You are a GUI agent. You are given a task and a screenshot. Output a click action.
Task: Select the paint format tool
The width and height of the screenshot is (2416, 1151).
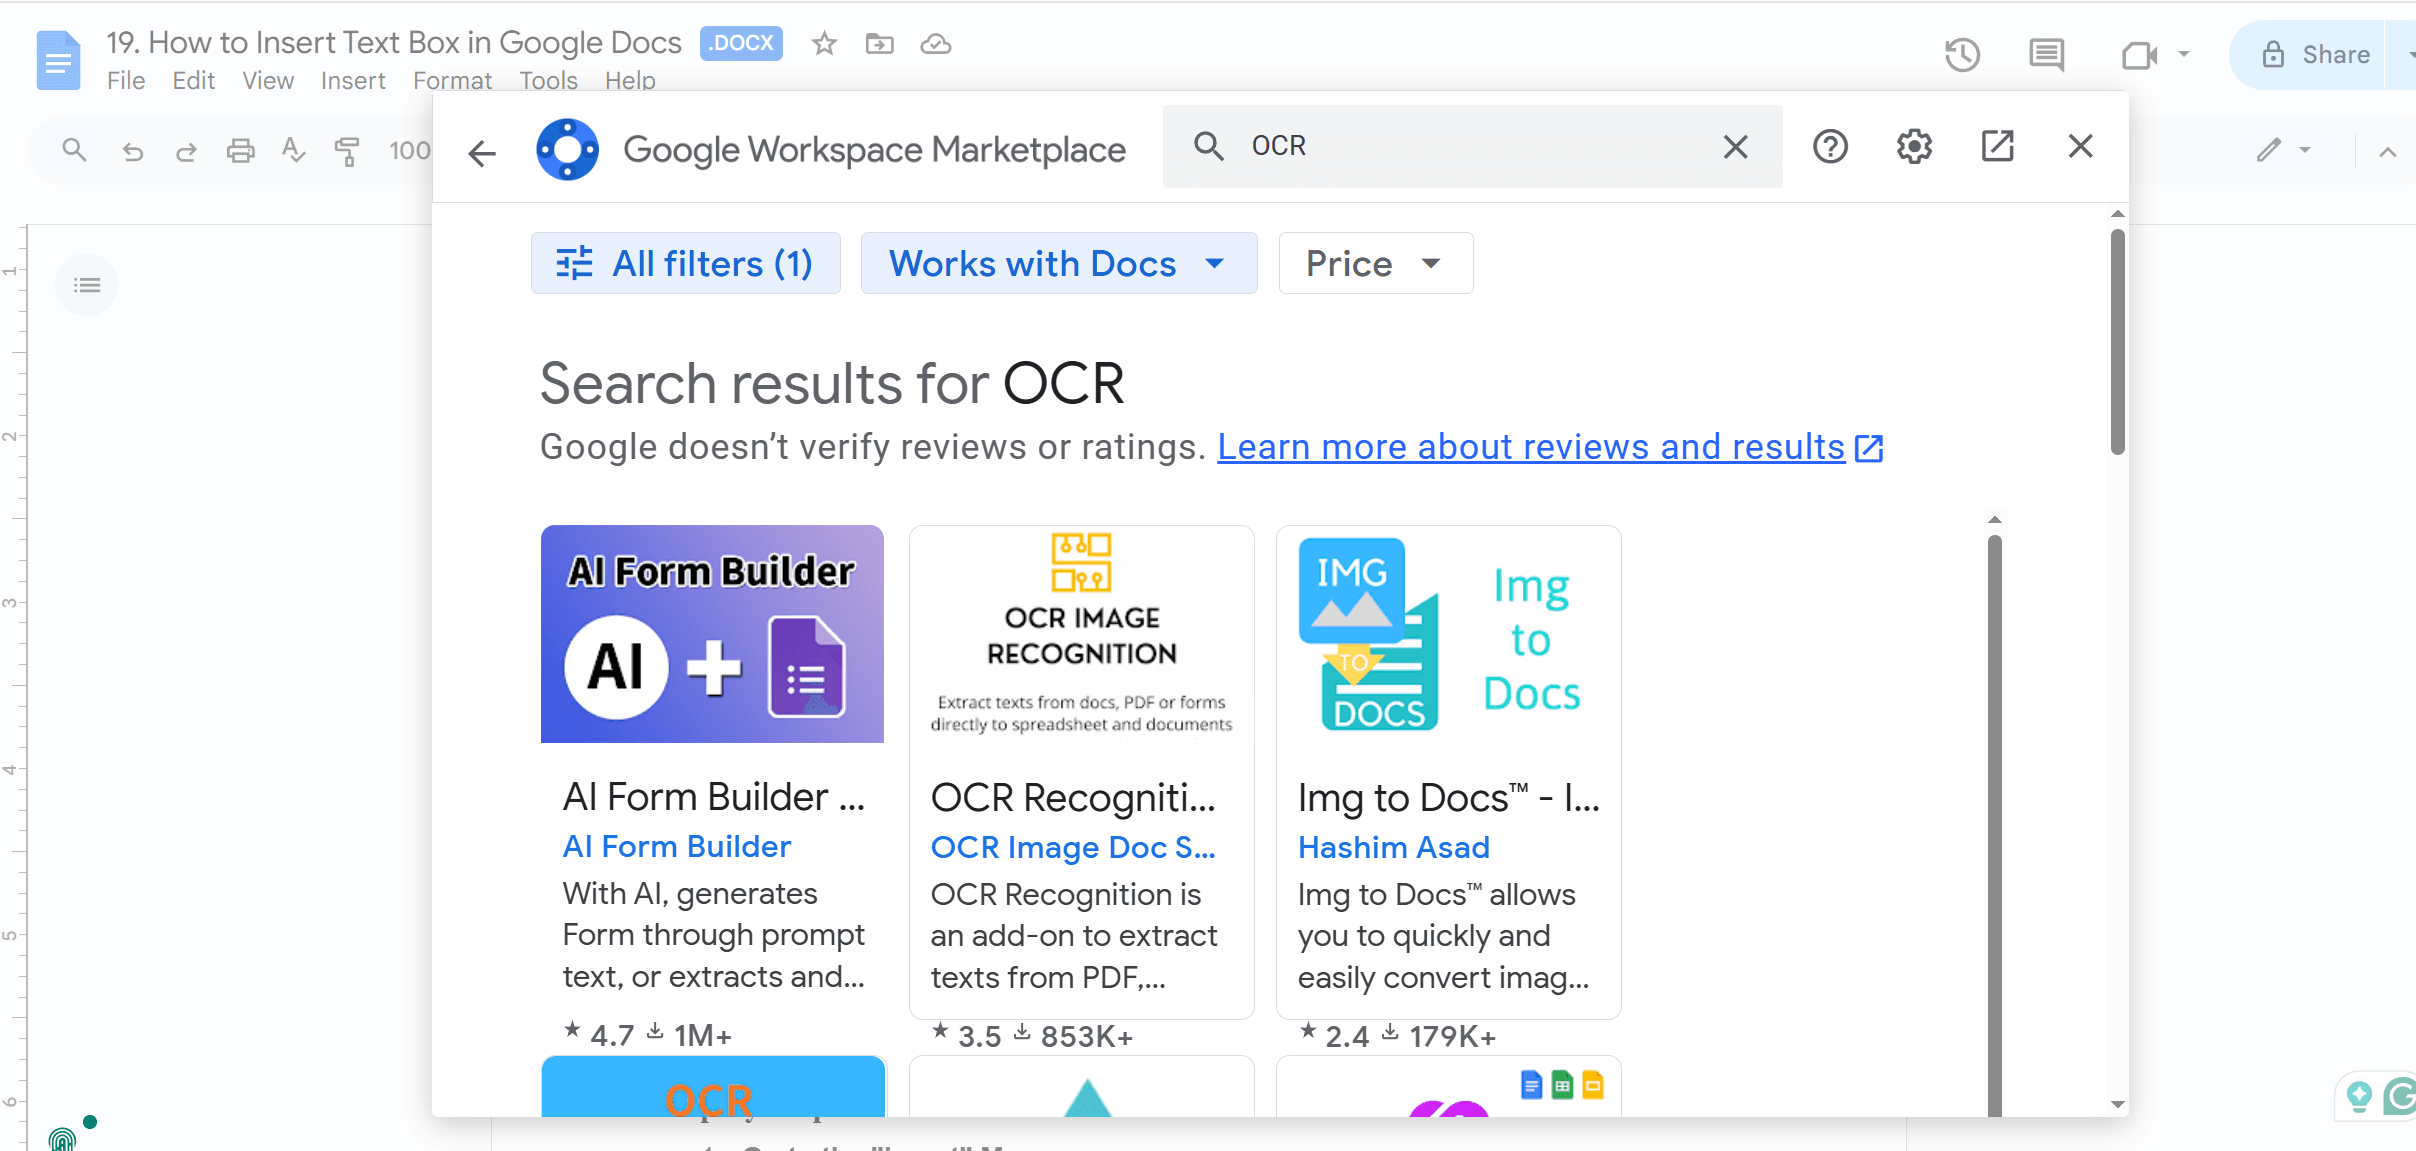pyautogui.click(x=347, y=151)
